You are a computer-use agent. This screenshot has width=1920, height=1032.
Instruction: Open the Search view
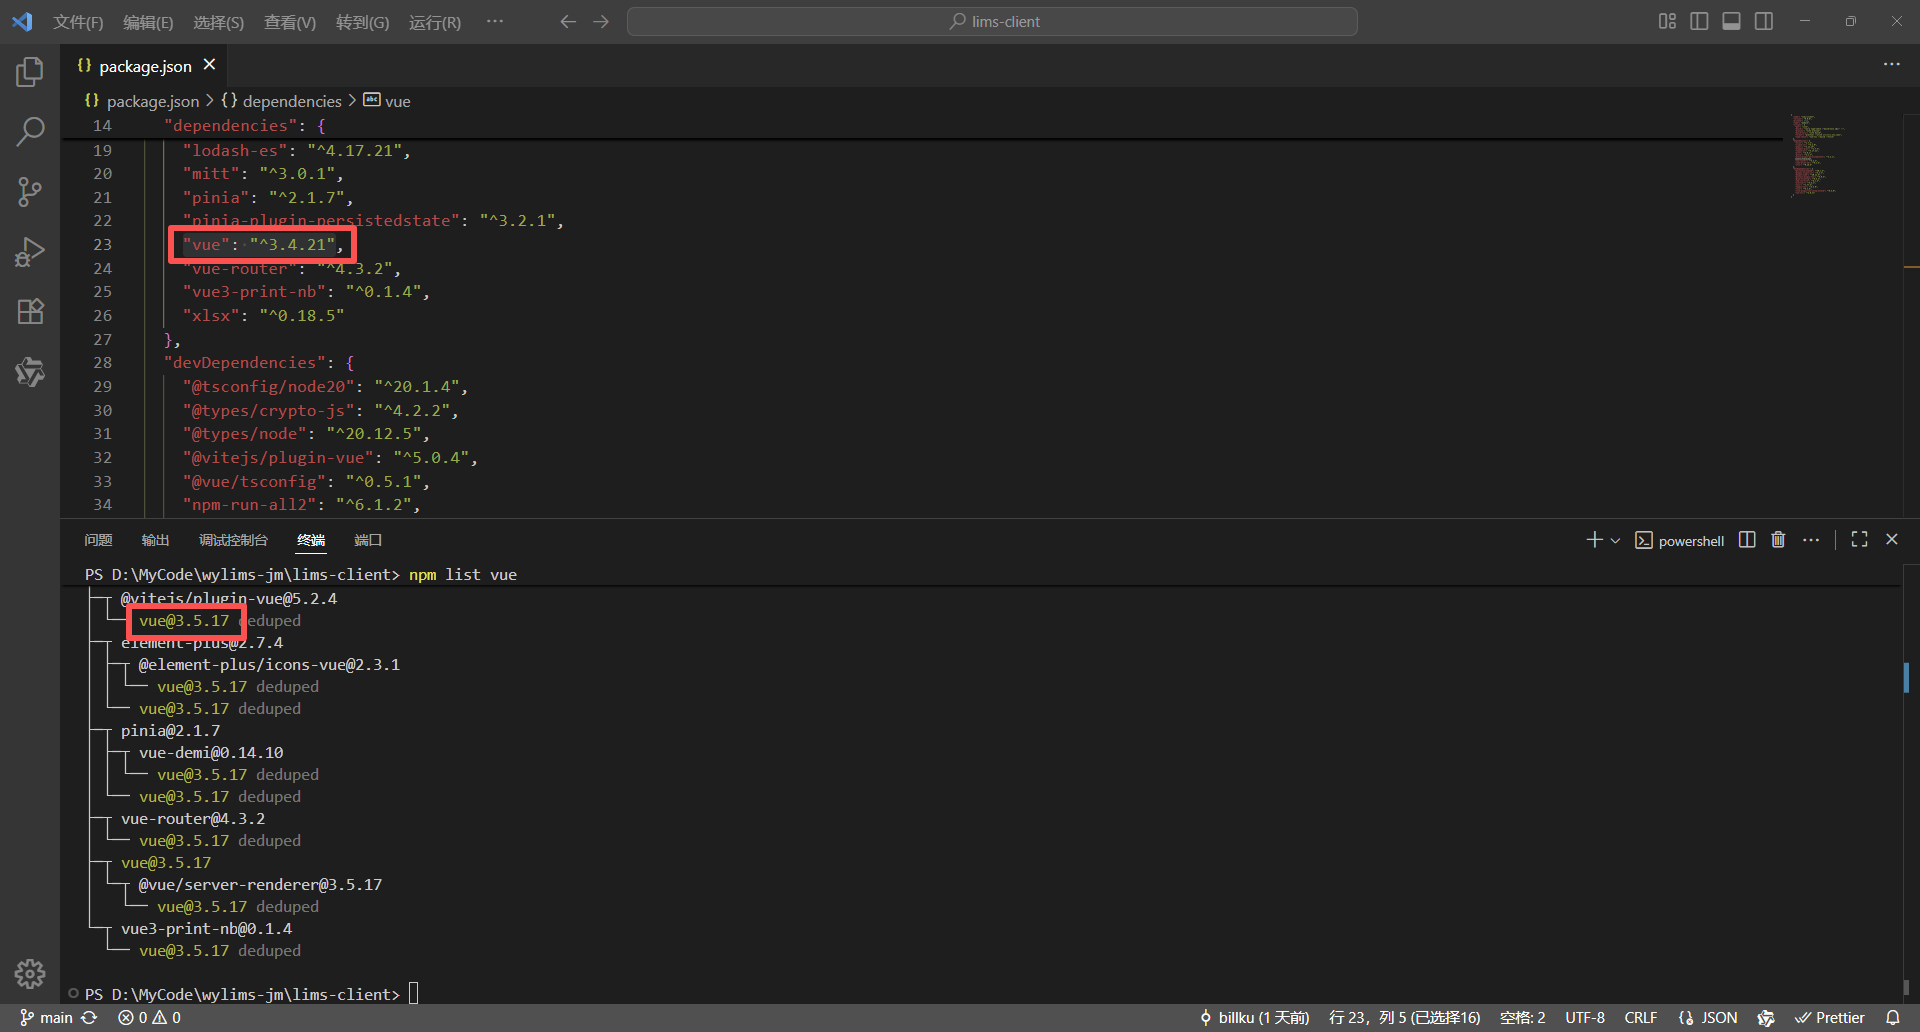pos(30,131)
